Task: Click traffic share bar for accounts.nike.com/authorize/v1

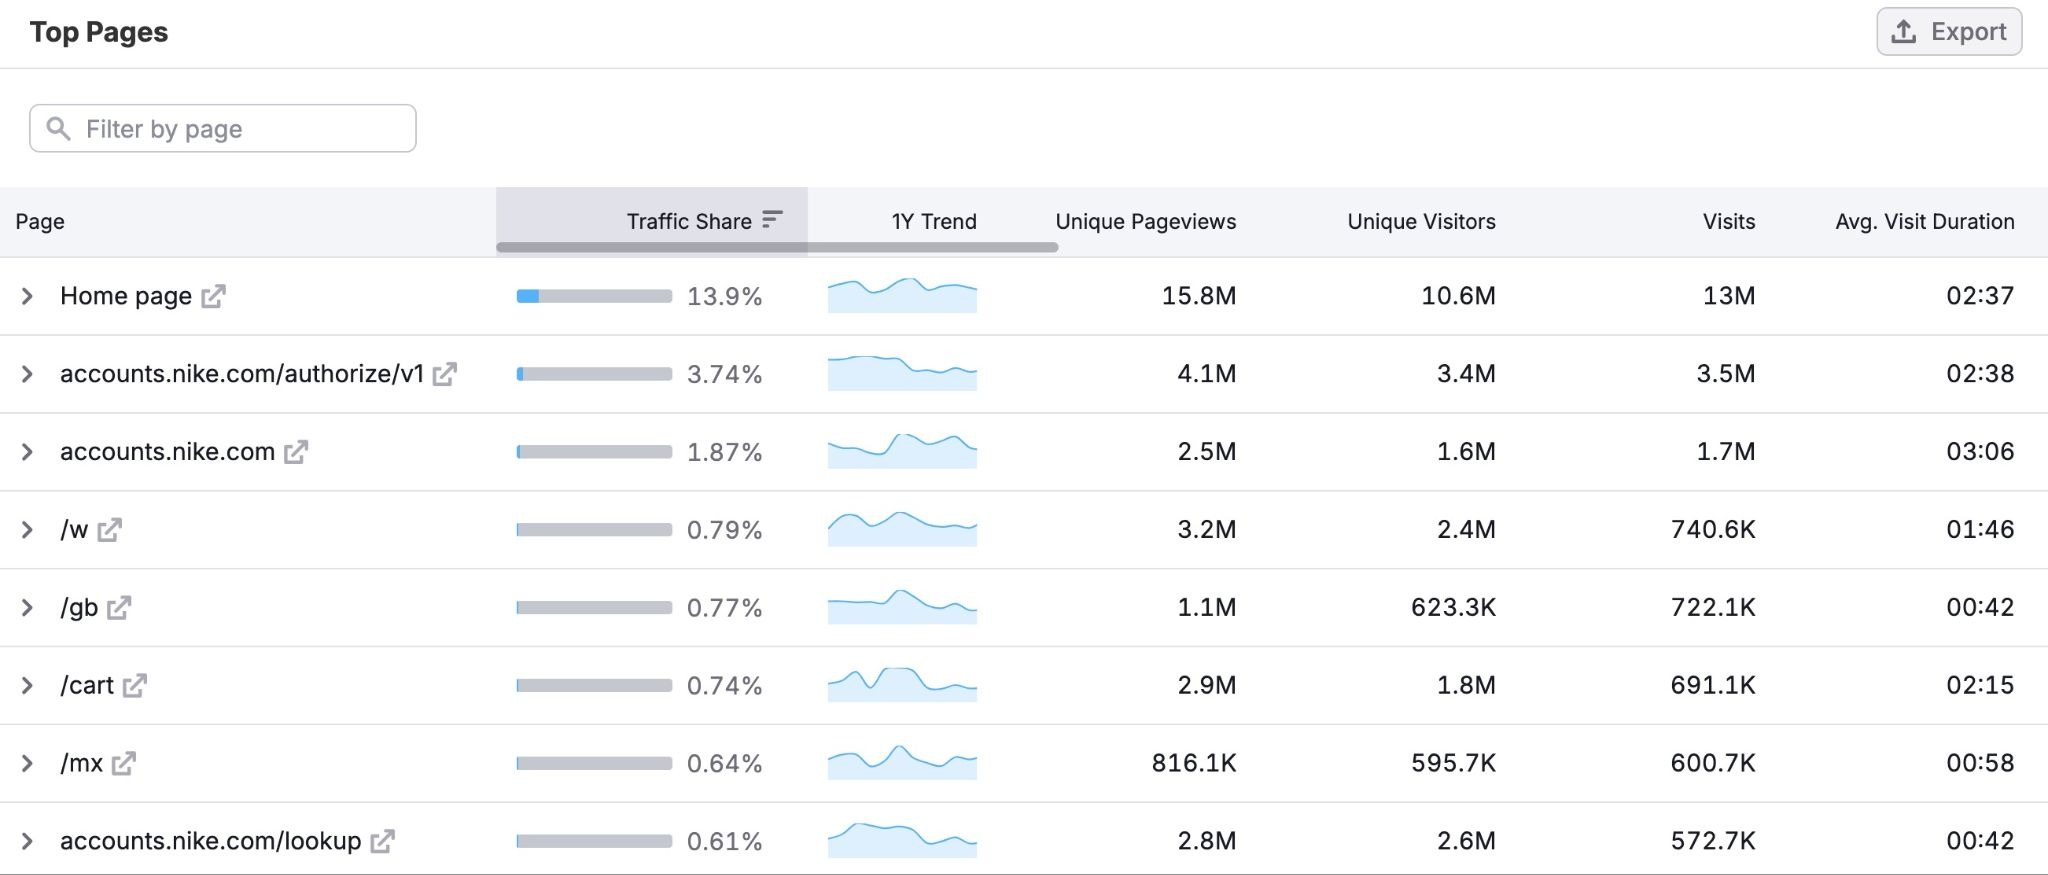Action: 594,374
